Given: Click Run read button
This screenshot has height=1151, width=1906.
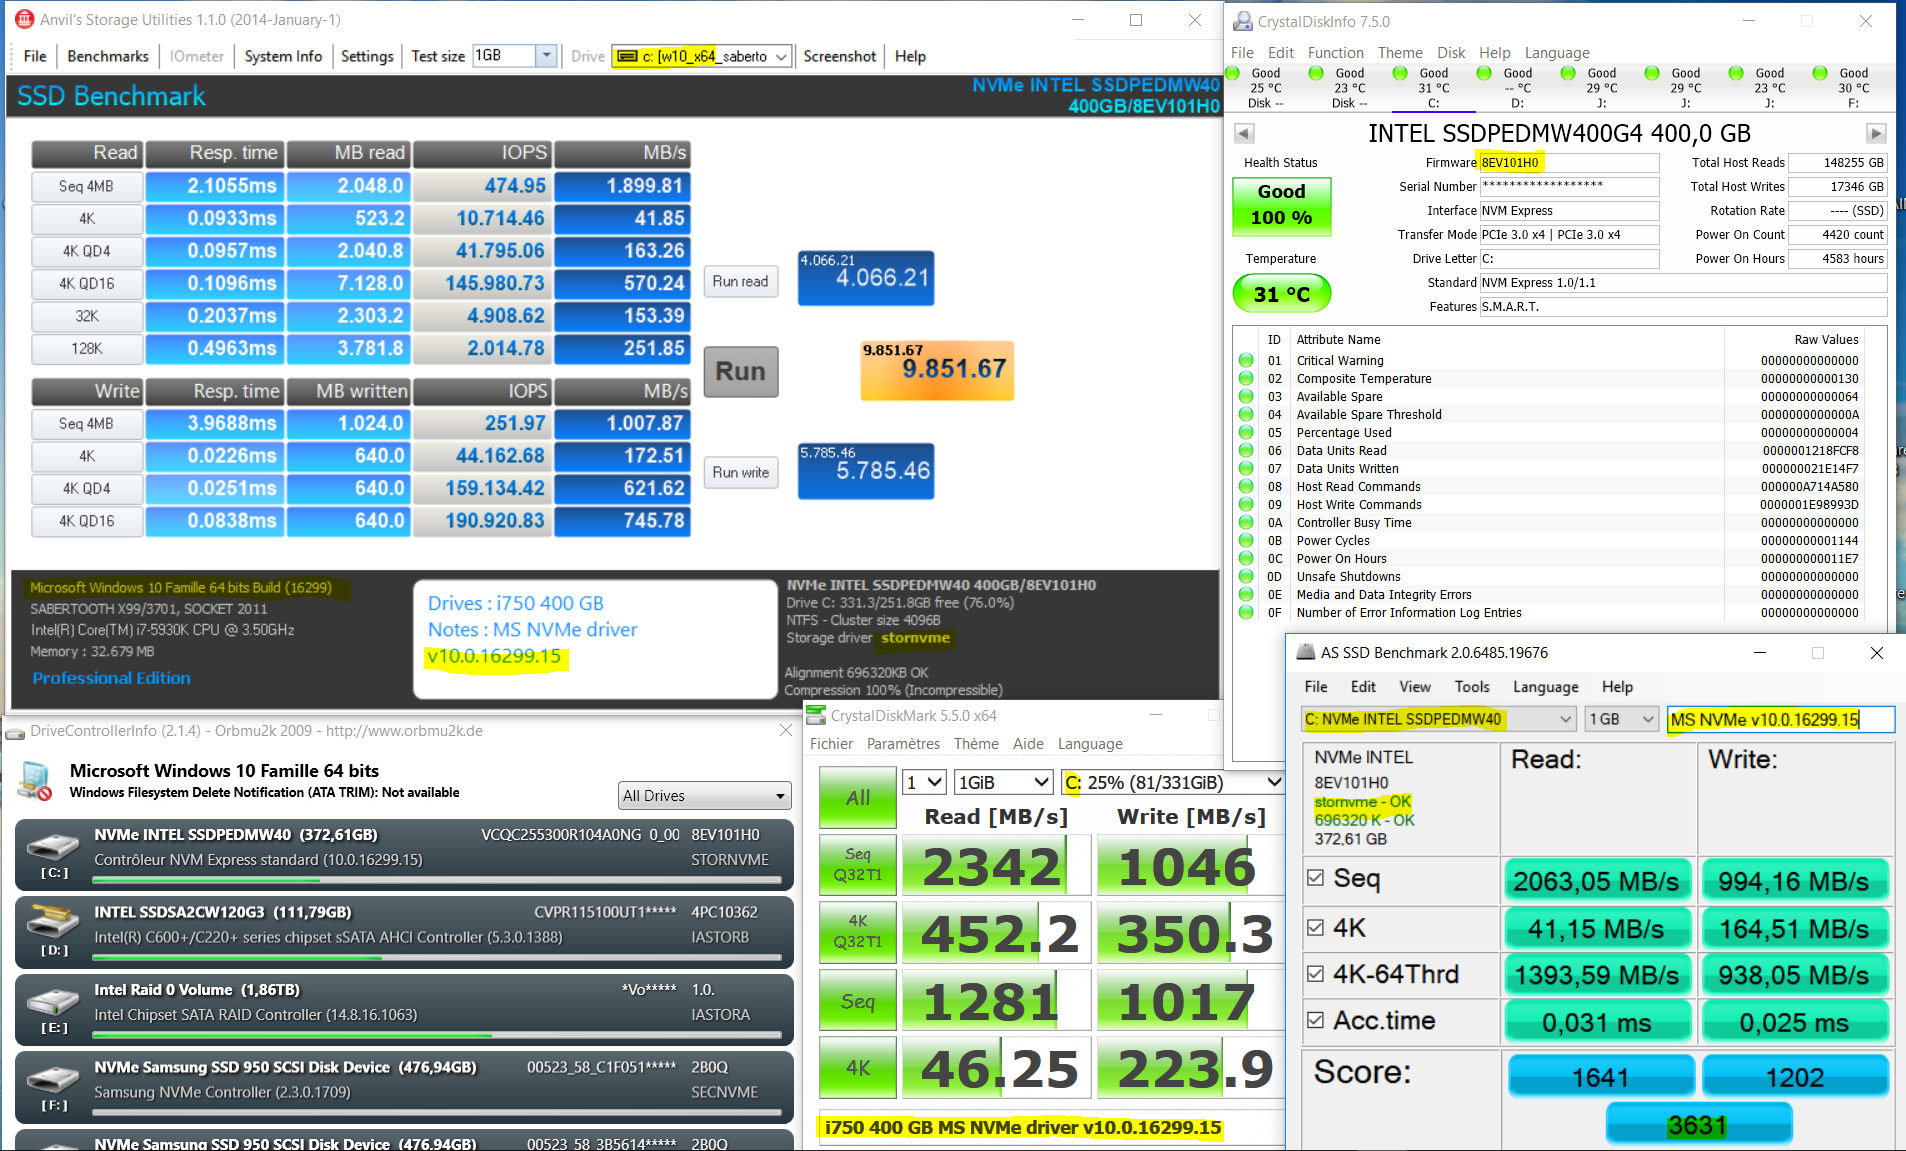Looking at the screenshot, I should 740,282.
